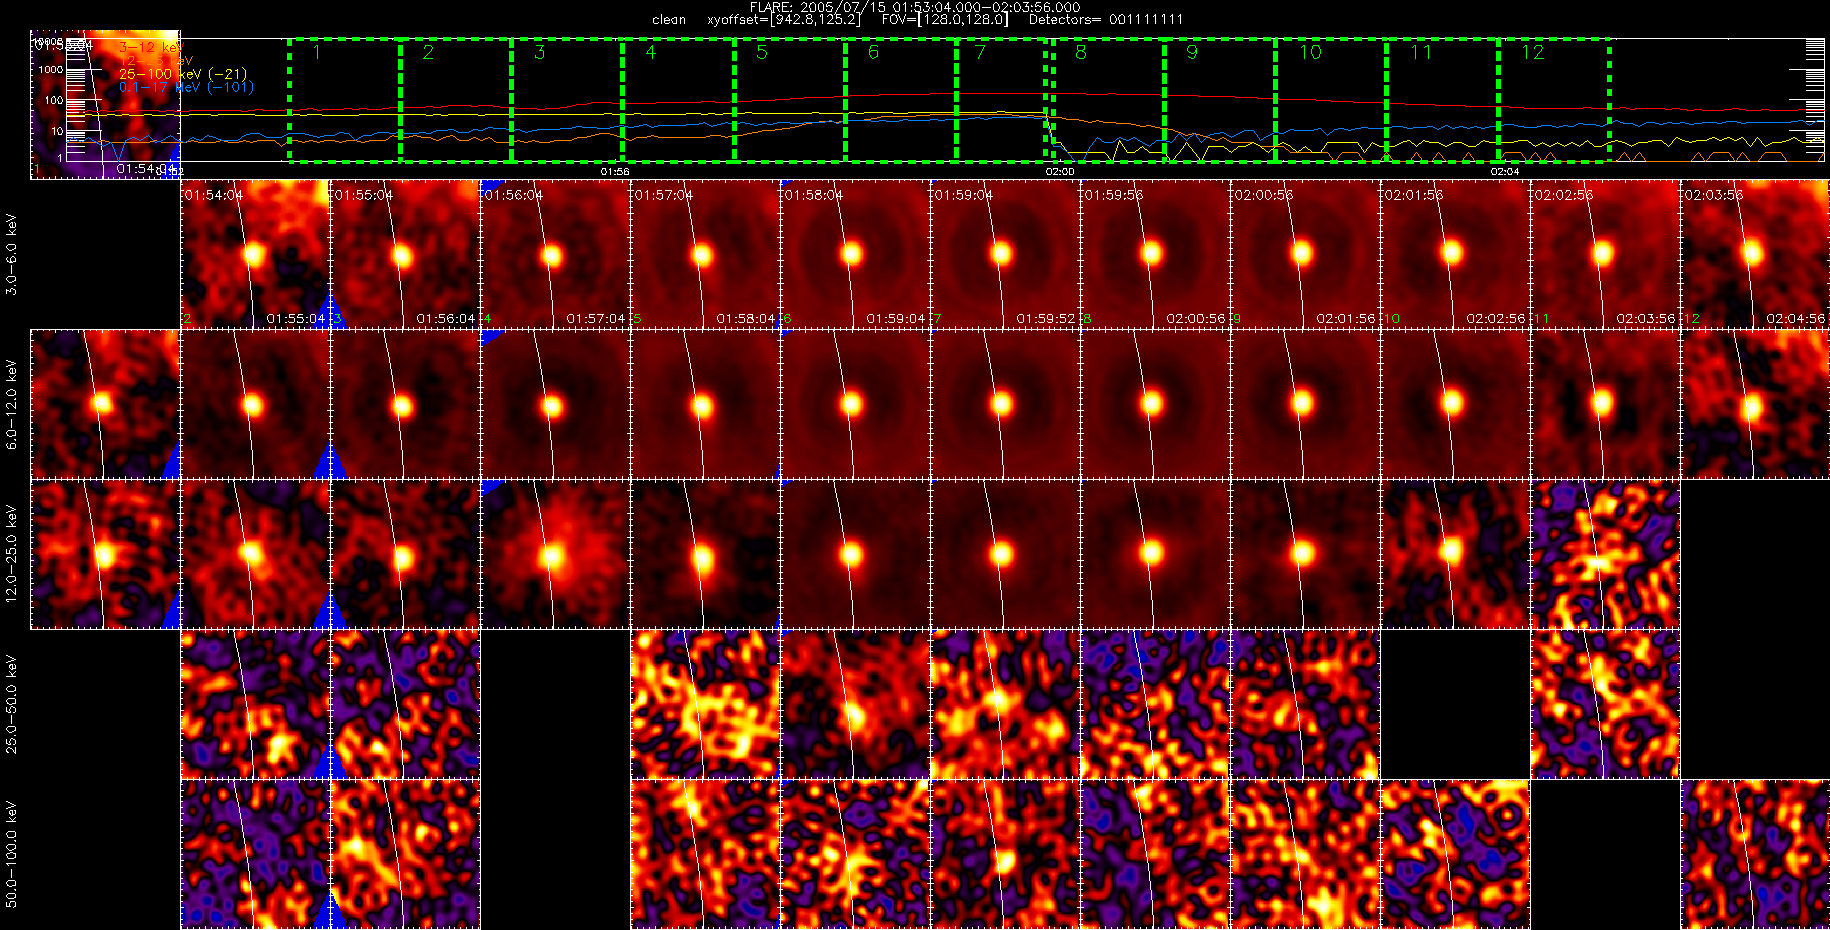Click the '50.0-100.0 keV' row label
Screen dimensions: 1830x930
tap(12, 854)
